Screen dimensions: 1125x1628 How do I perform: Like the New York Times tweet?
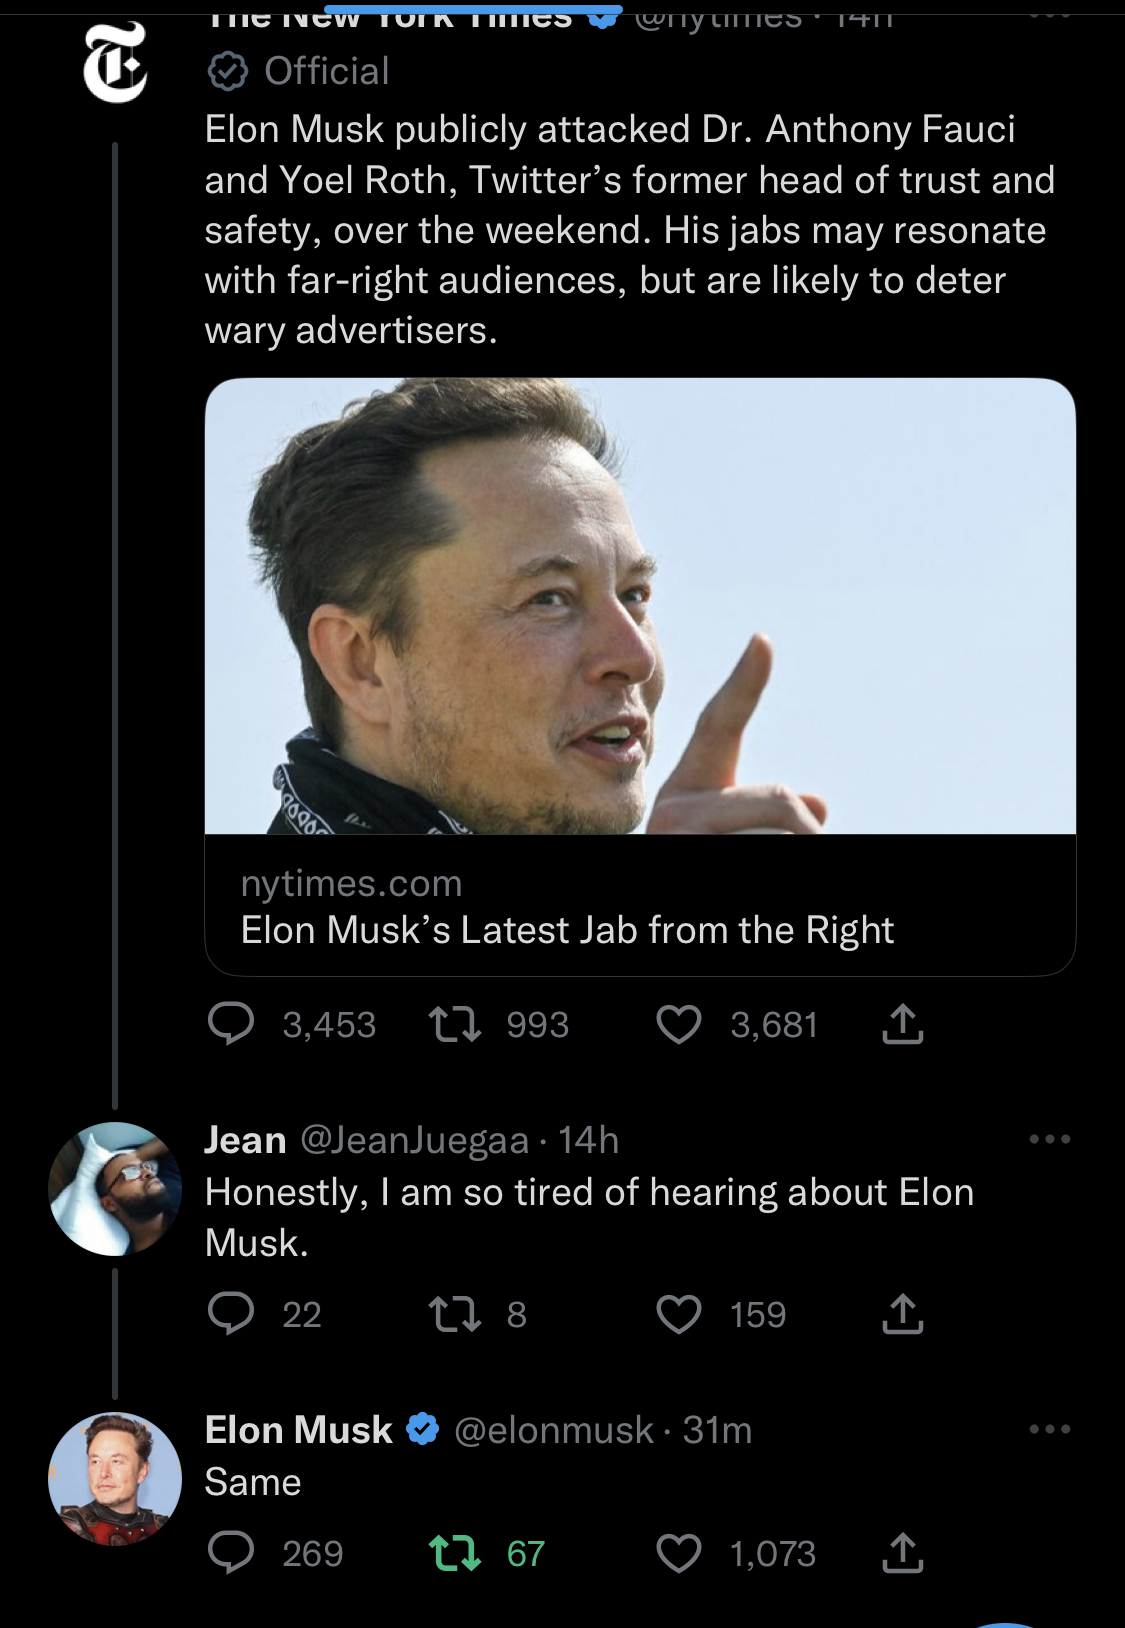pyautogui.click(x=678, y=1024)
